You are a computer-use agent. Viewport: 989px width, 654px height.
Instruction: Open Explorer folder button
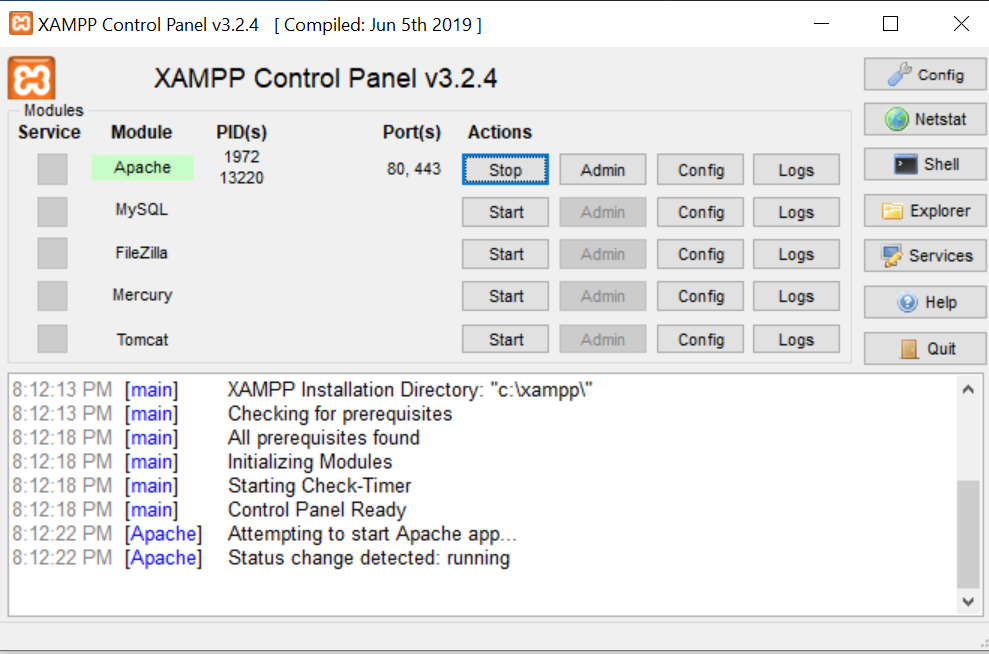click(925, 211)
